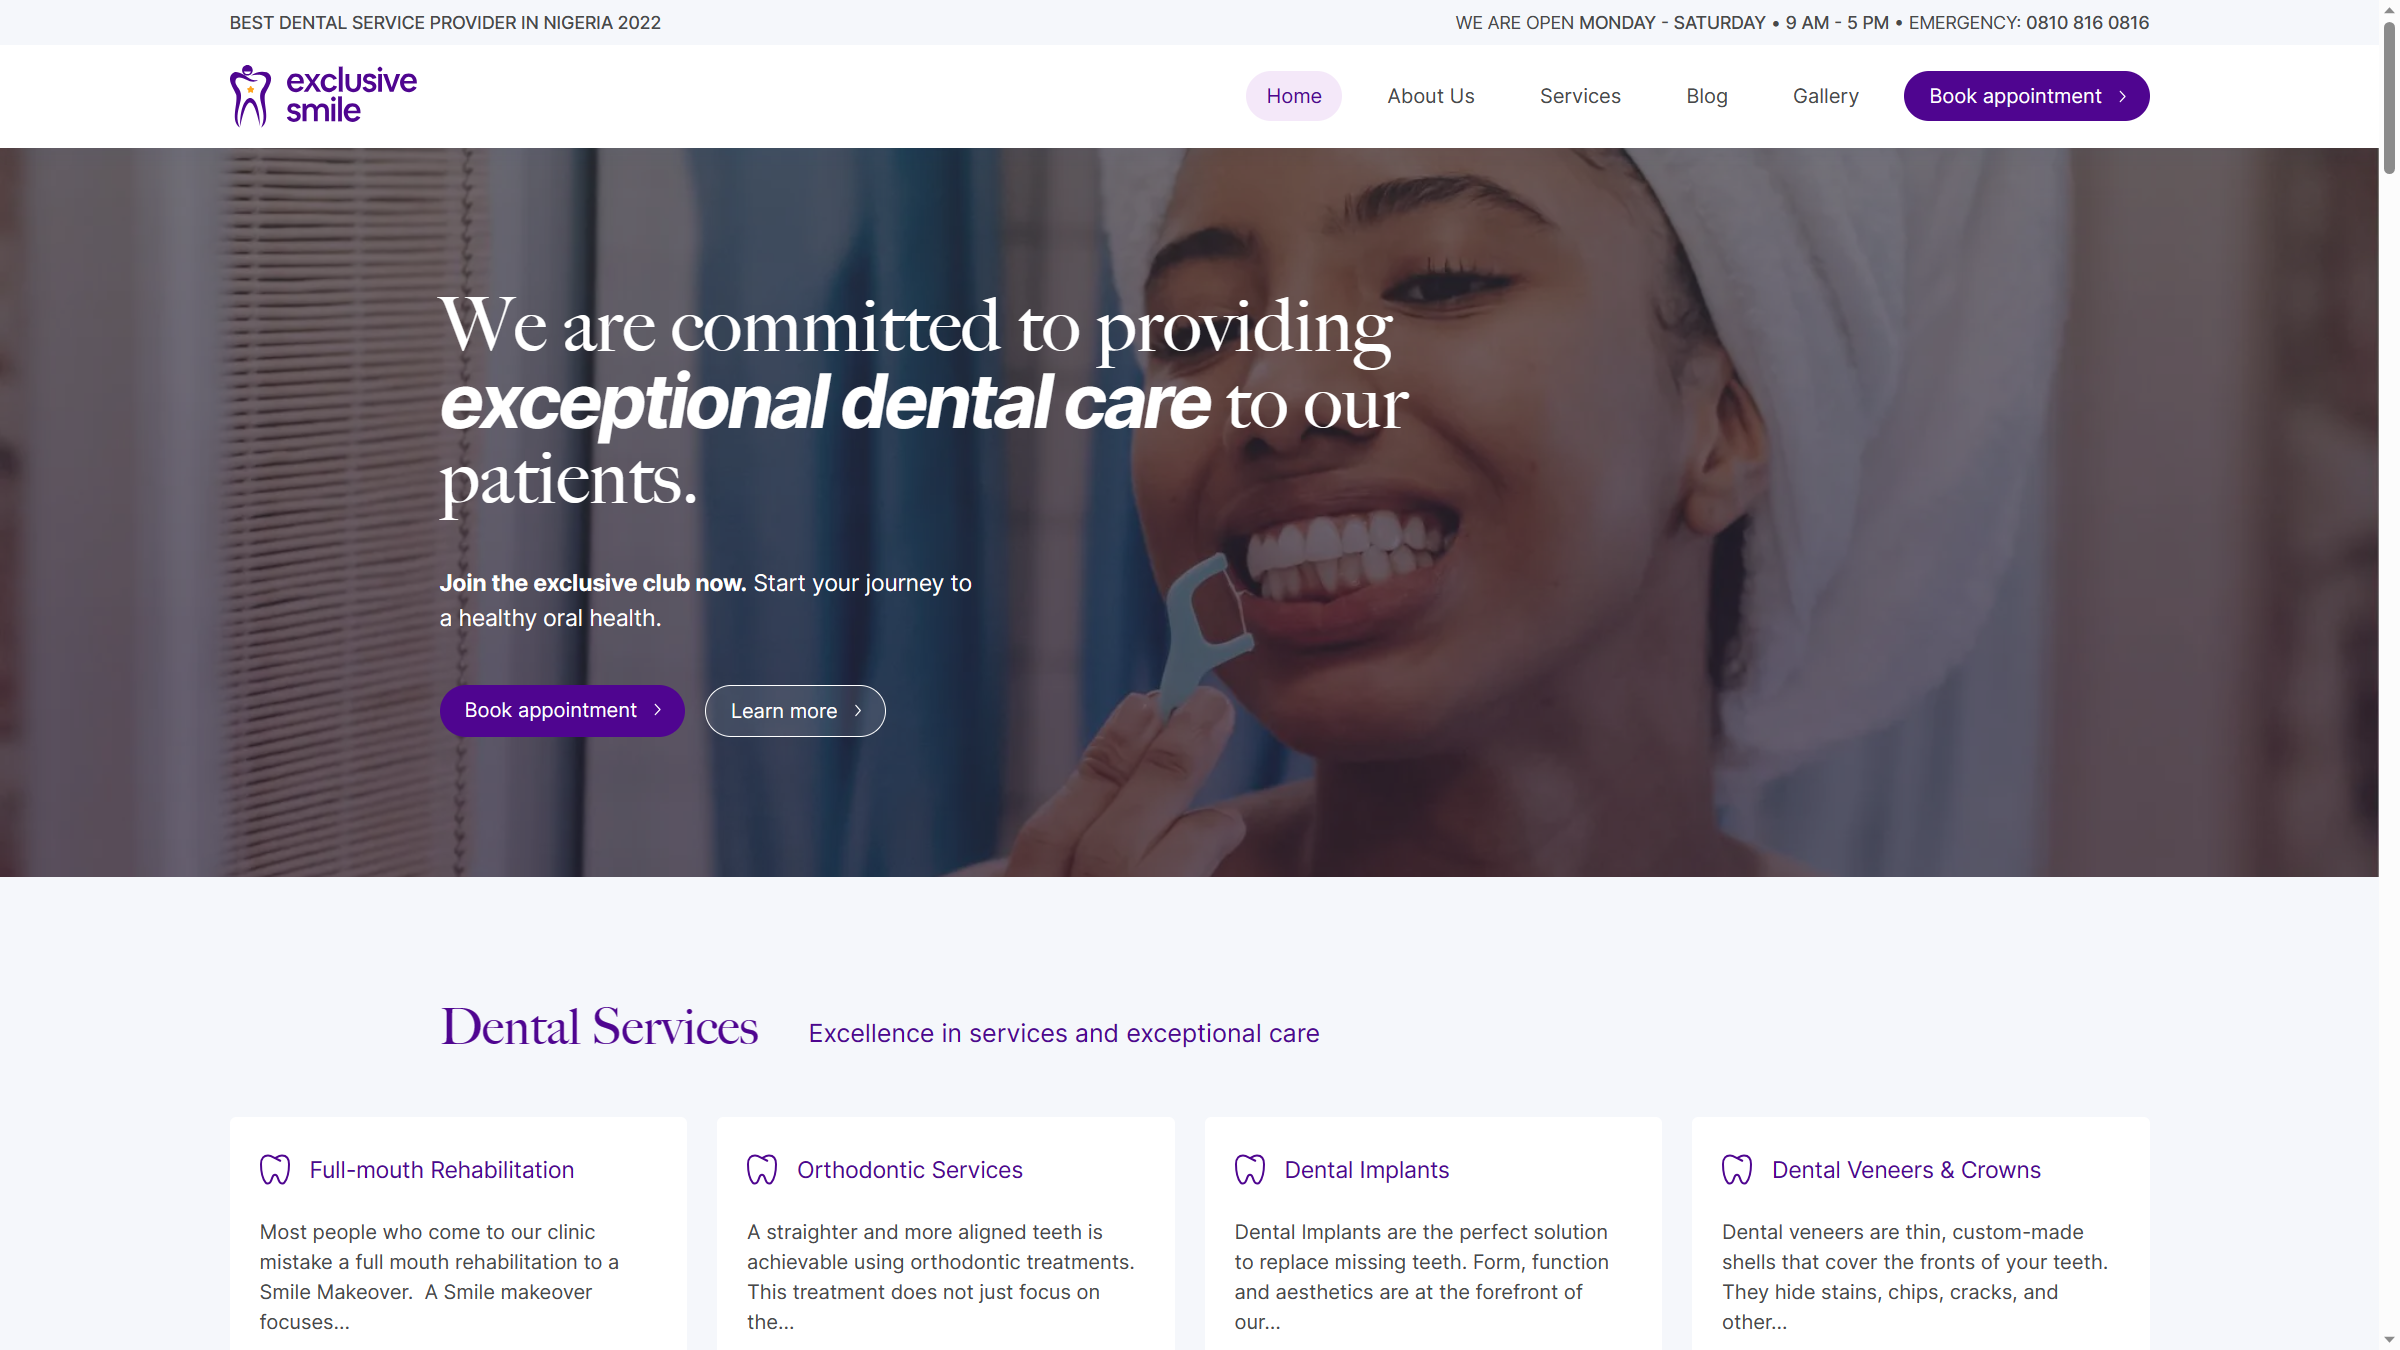Go to the About Us page
The height and width of the screenshot is (1350, 2400).
point(1430,96)
